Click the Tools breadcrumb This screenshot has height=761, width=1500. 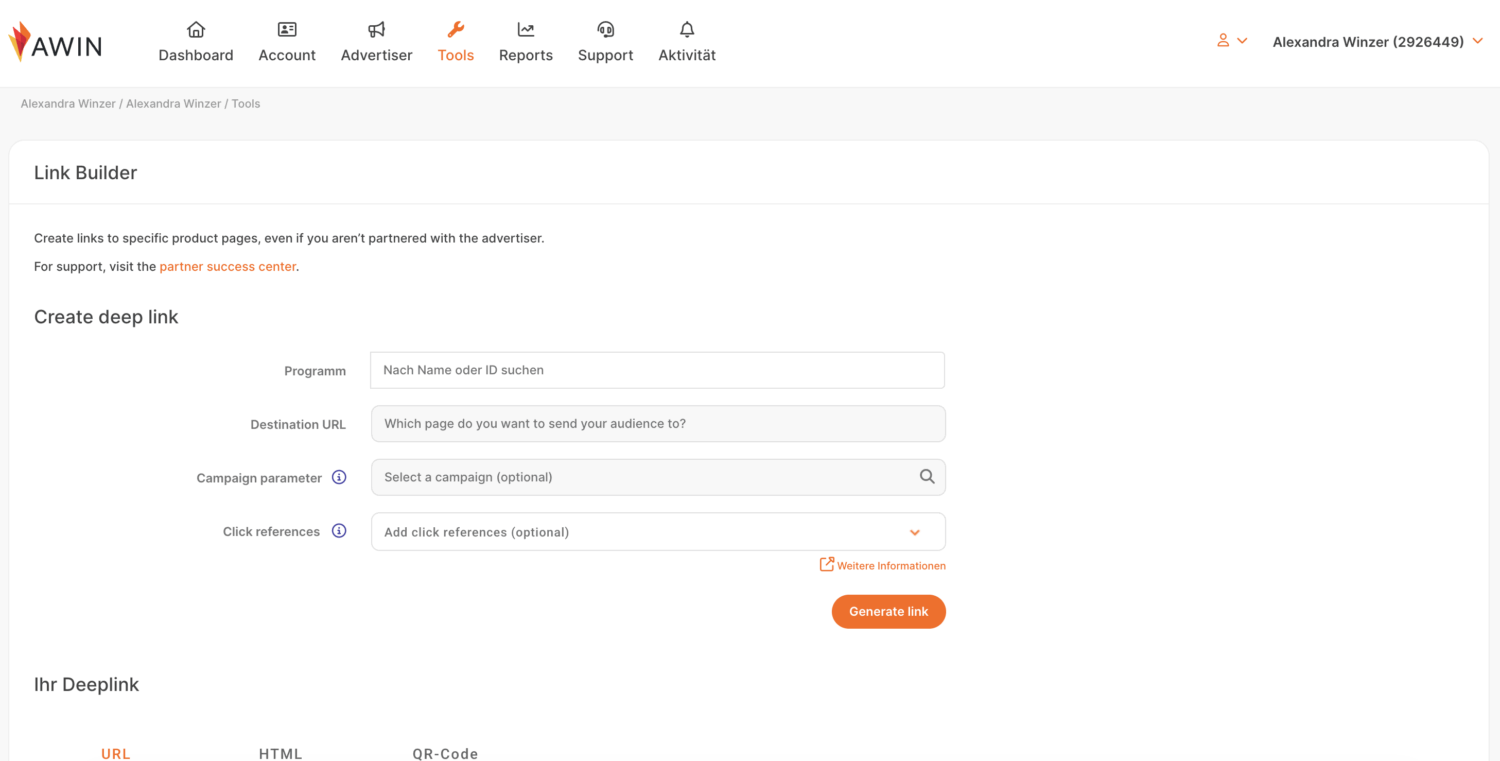click(x=246, y=103)
